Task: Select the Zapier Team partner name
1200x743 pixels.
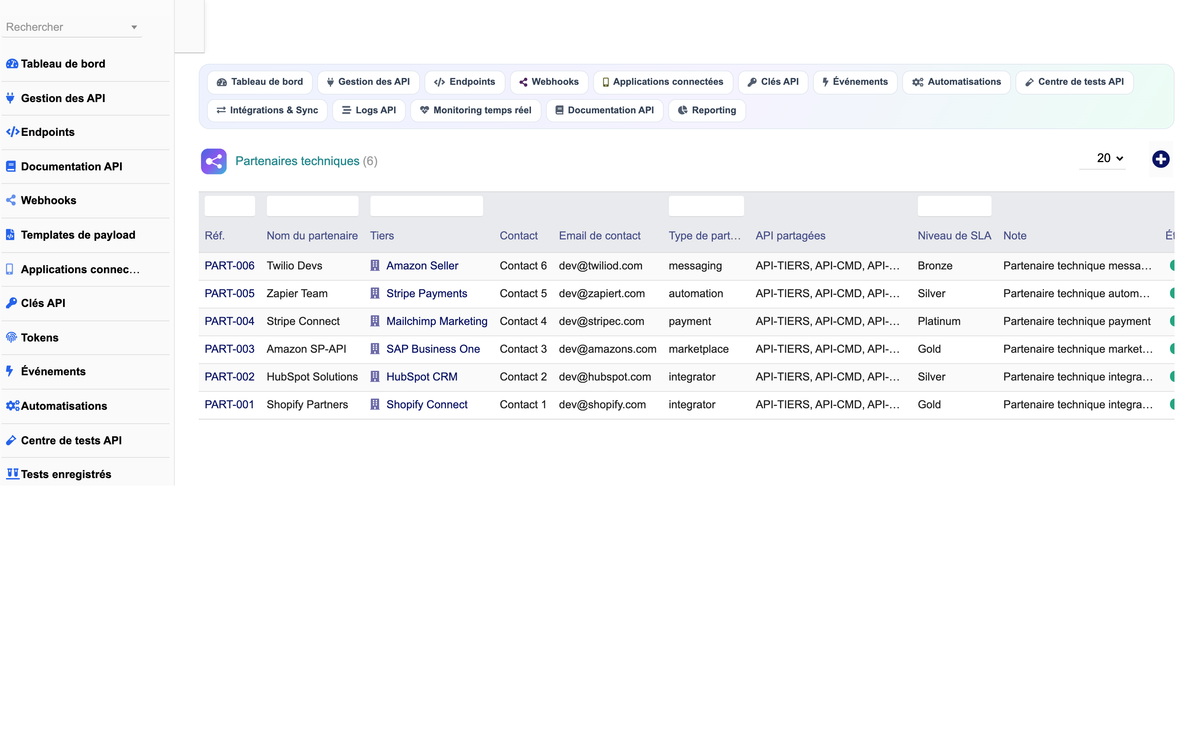Action: tap(297, 294)
